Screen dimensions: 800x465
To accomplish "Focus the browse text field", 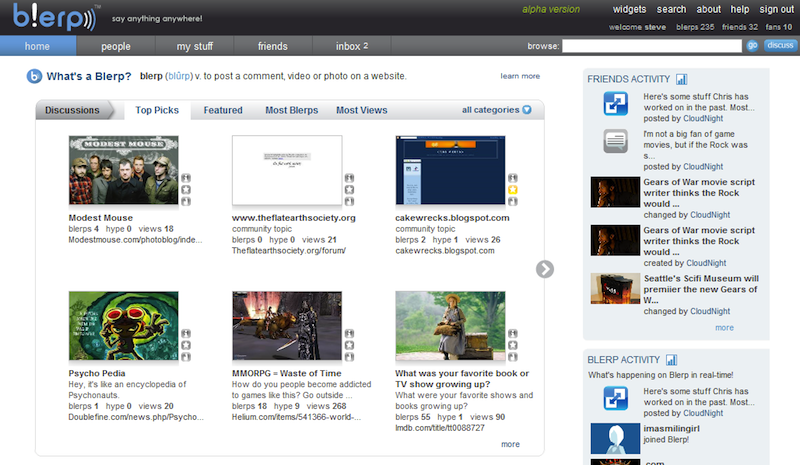I will [652, 46].
